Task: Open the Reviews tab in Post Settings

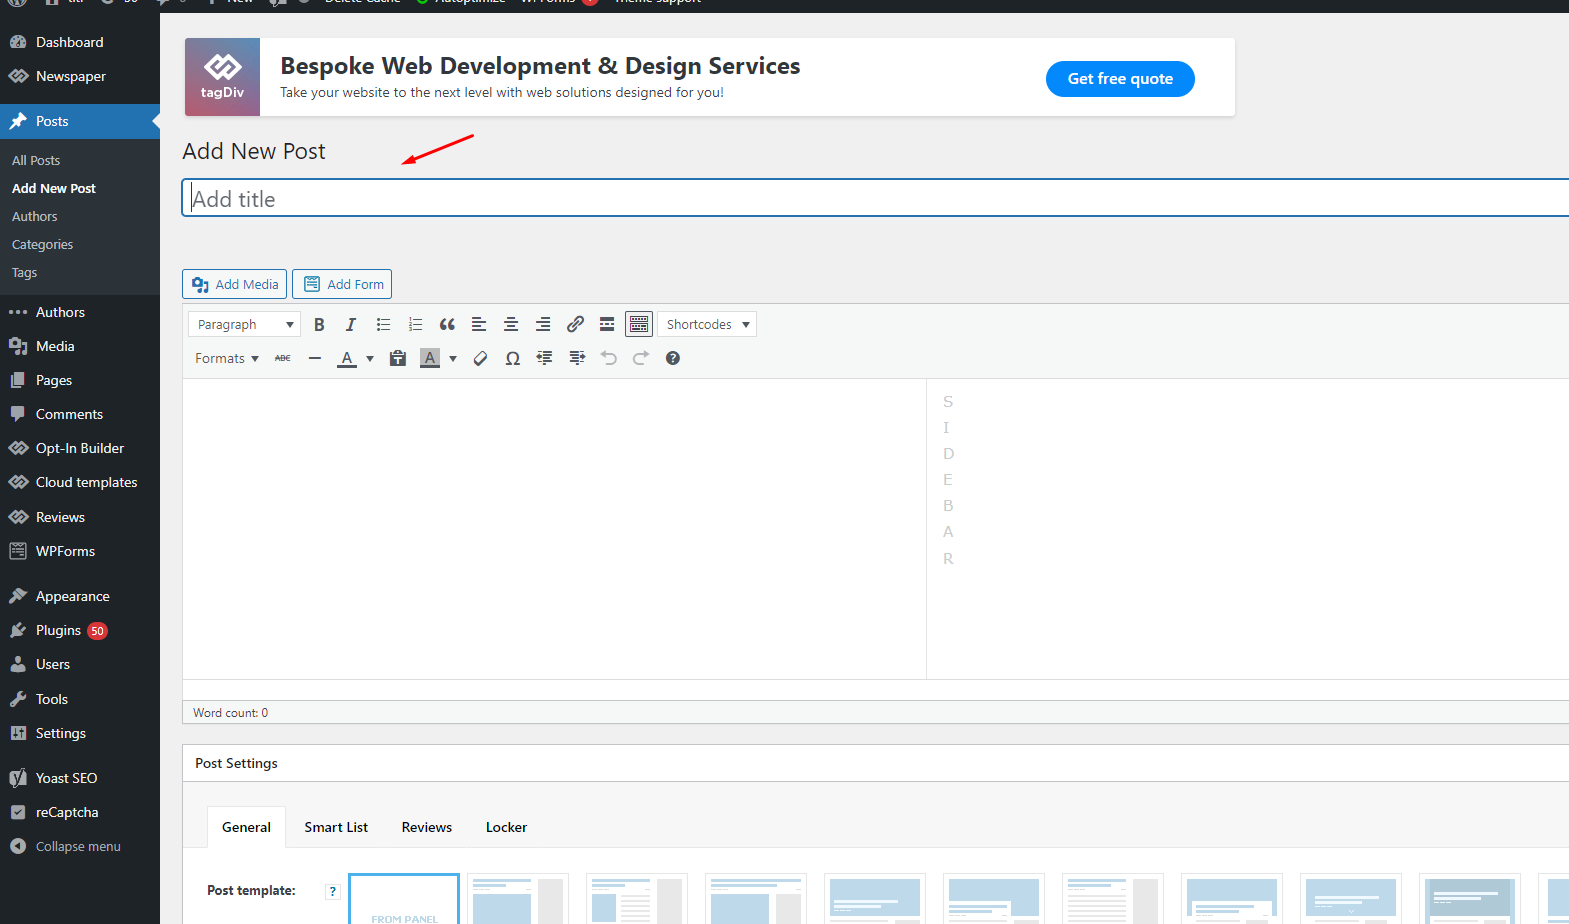Action: 427,827
